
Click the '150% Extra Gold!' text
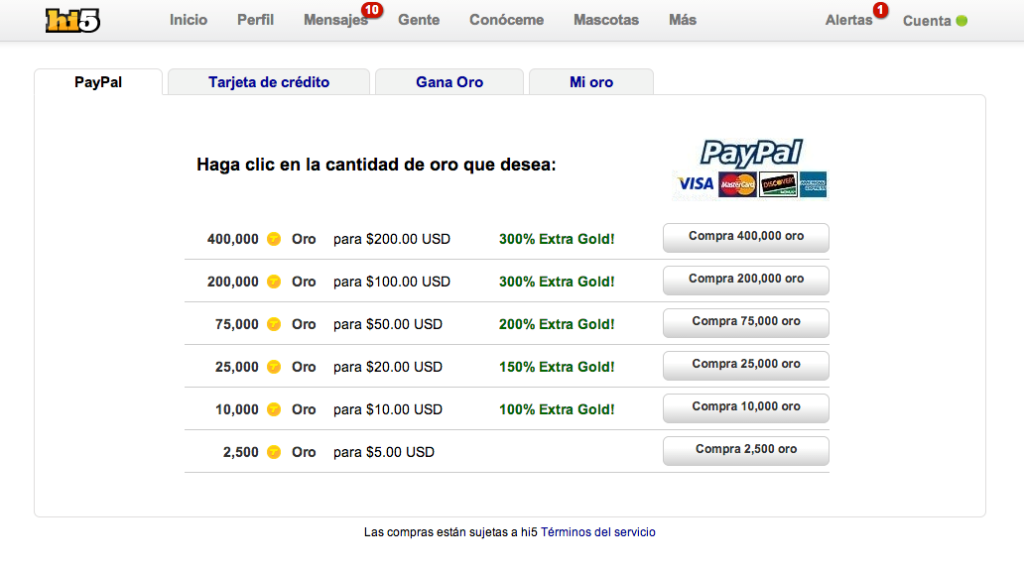(x=556, y=367)
